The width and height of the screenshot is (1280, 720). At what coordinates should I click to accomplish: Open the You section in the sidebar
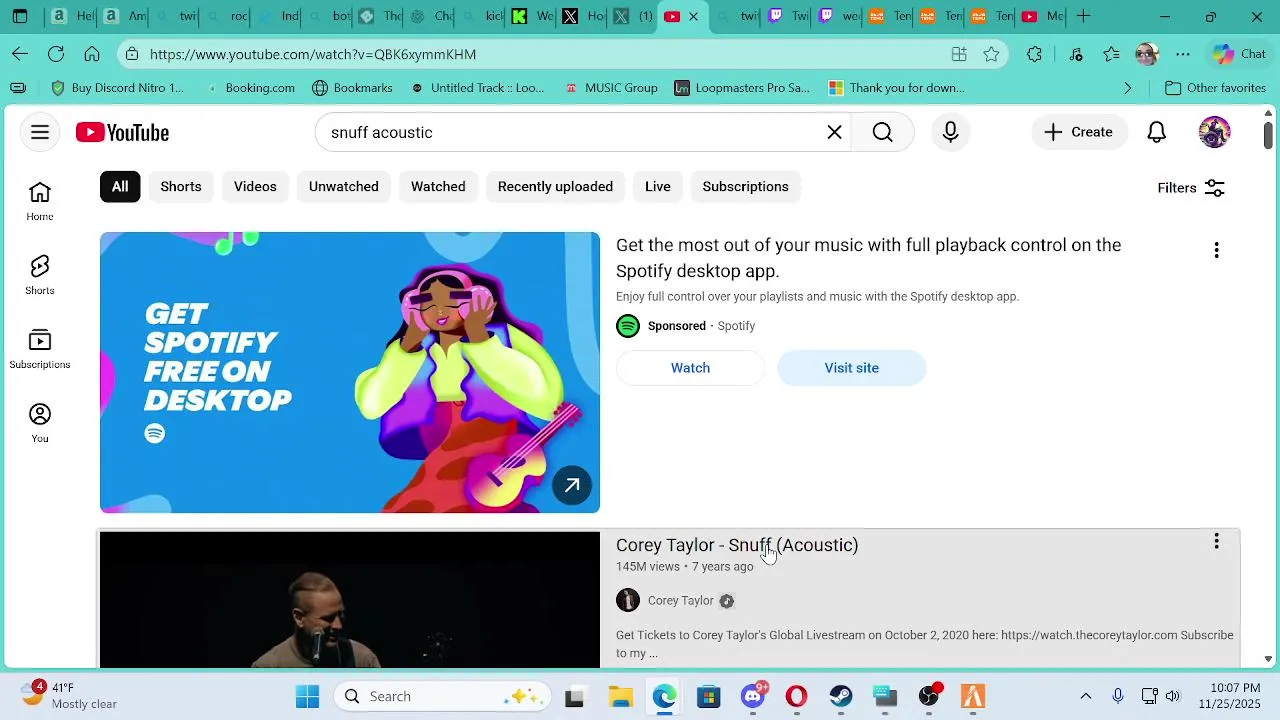(x=40, y=423)
